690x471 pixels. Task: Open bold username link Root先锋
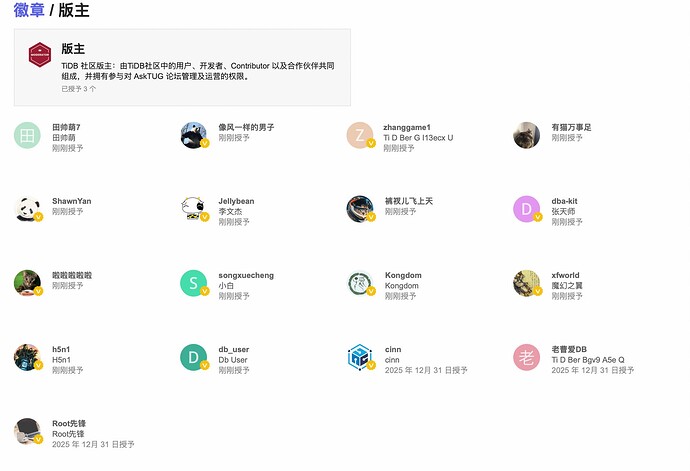[x=69, y=423]
